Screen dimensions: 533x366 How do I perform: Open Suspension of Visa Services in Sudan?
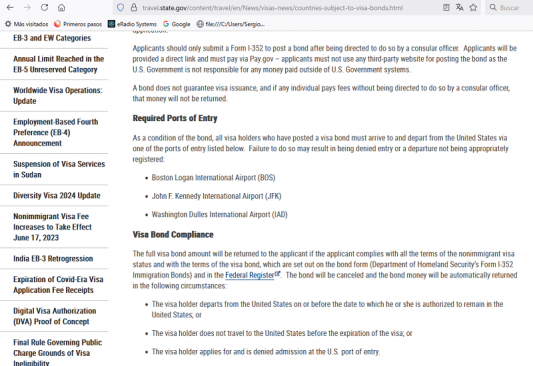(x=59, y=169)
